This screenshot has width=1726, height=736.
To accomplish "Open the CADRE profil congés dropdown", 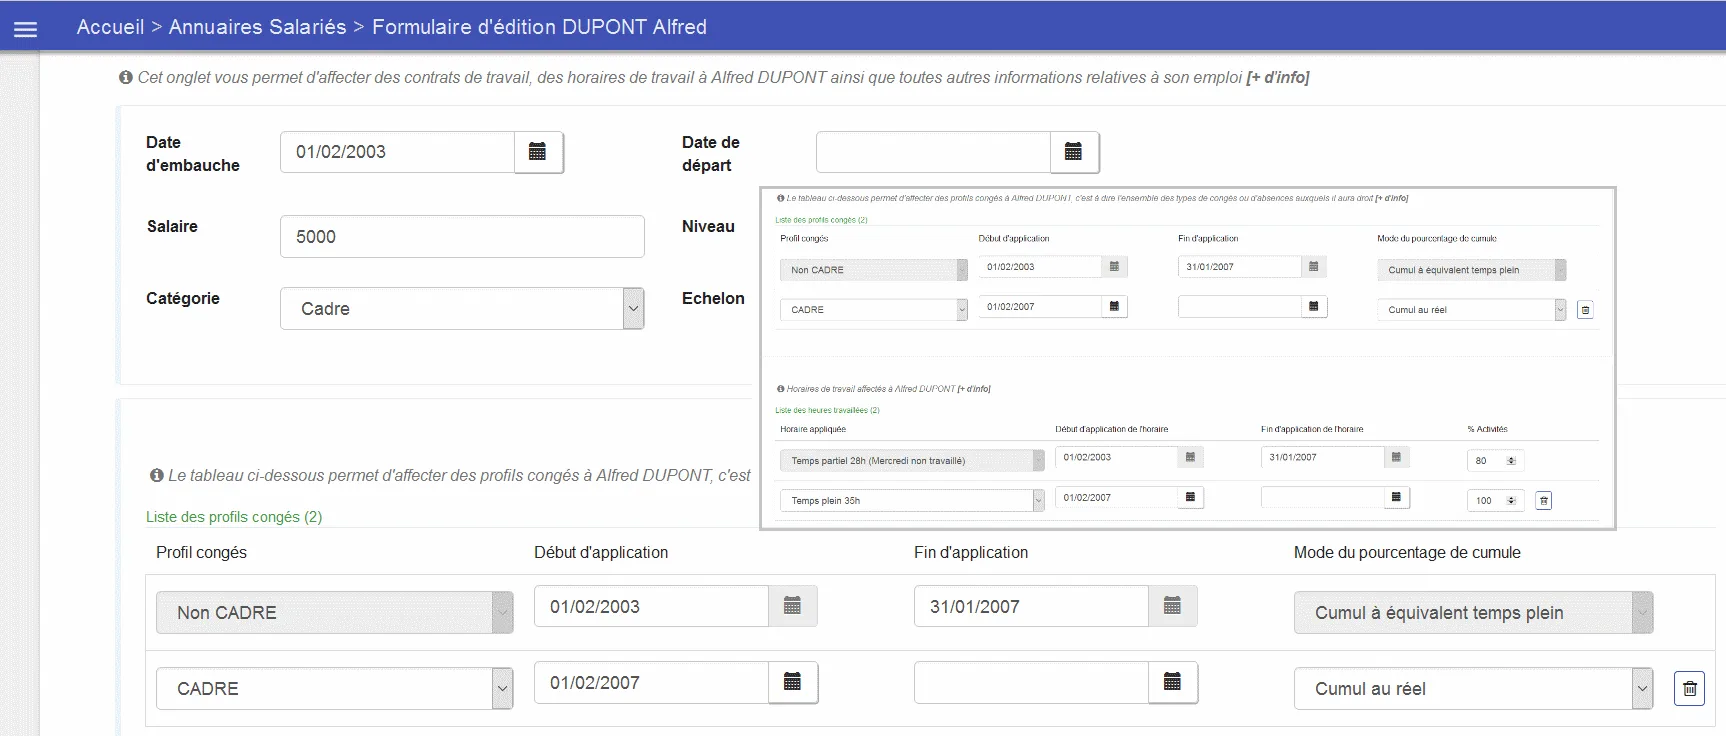I will (x=334, y=689).
